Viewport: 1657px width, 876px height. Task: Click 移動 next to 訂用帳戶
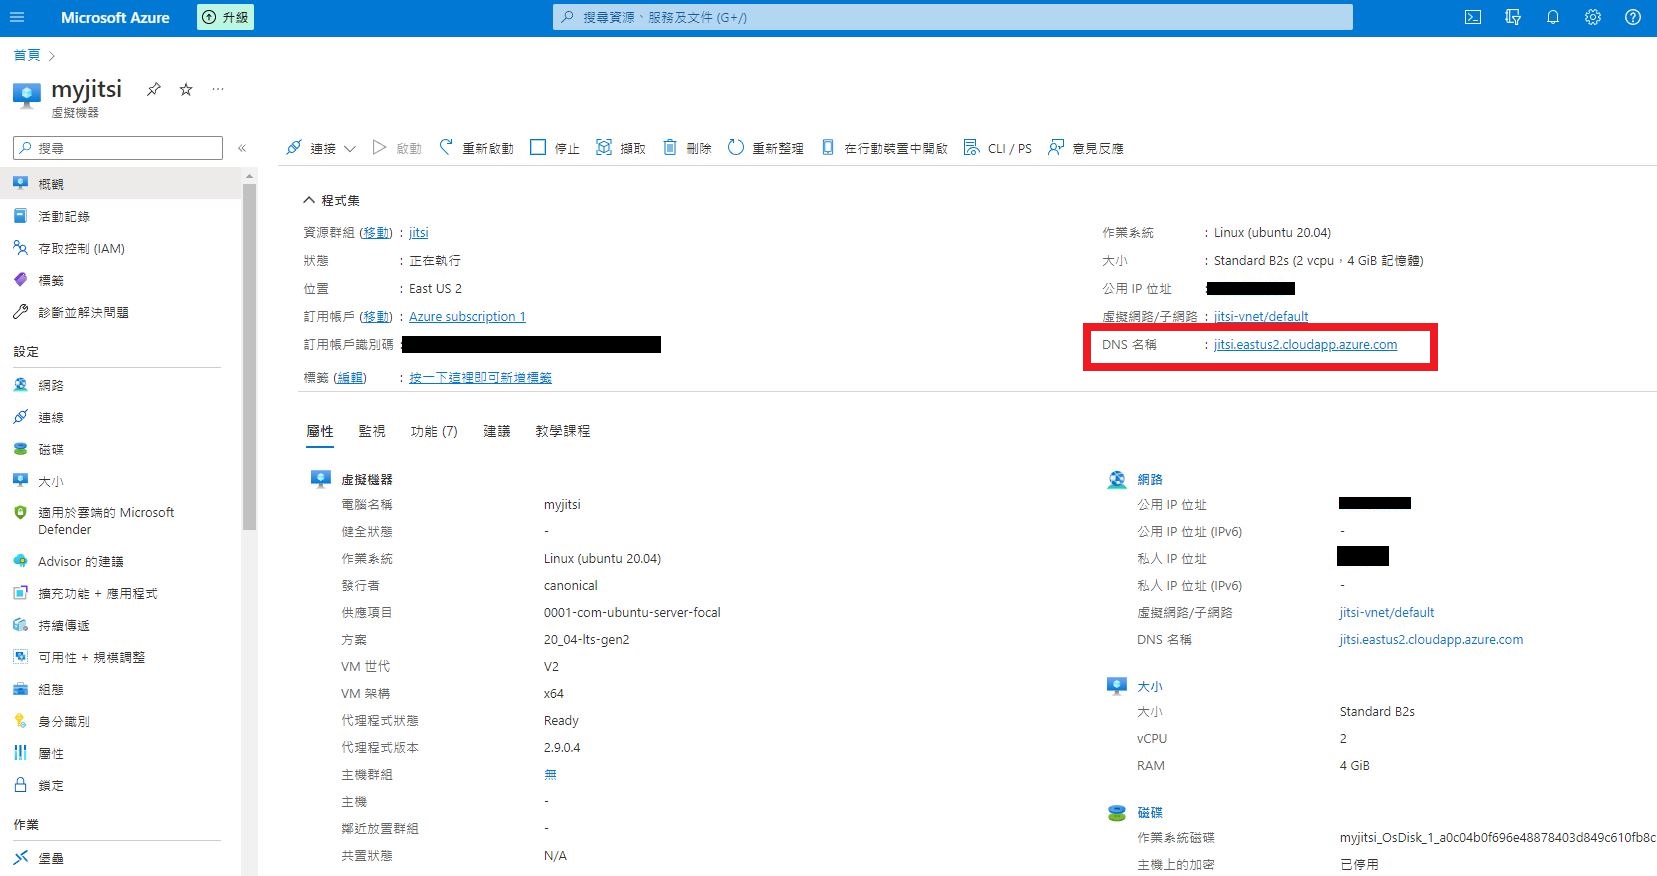[x=377, y=316]
